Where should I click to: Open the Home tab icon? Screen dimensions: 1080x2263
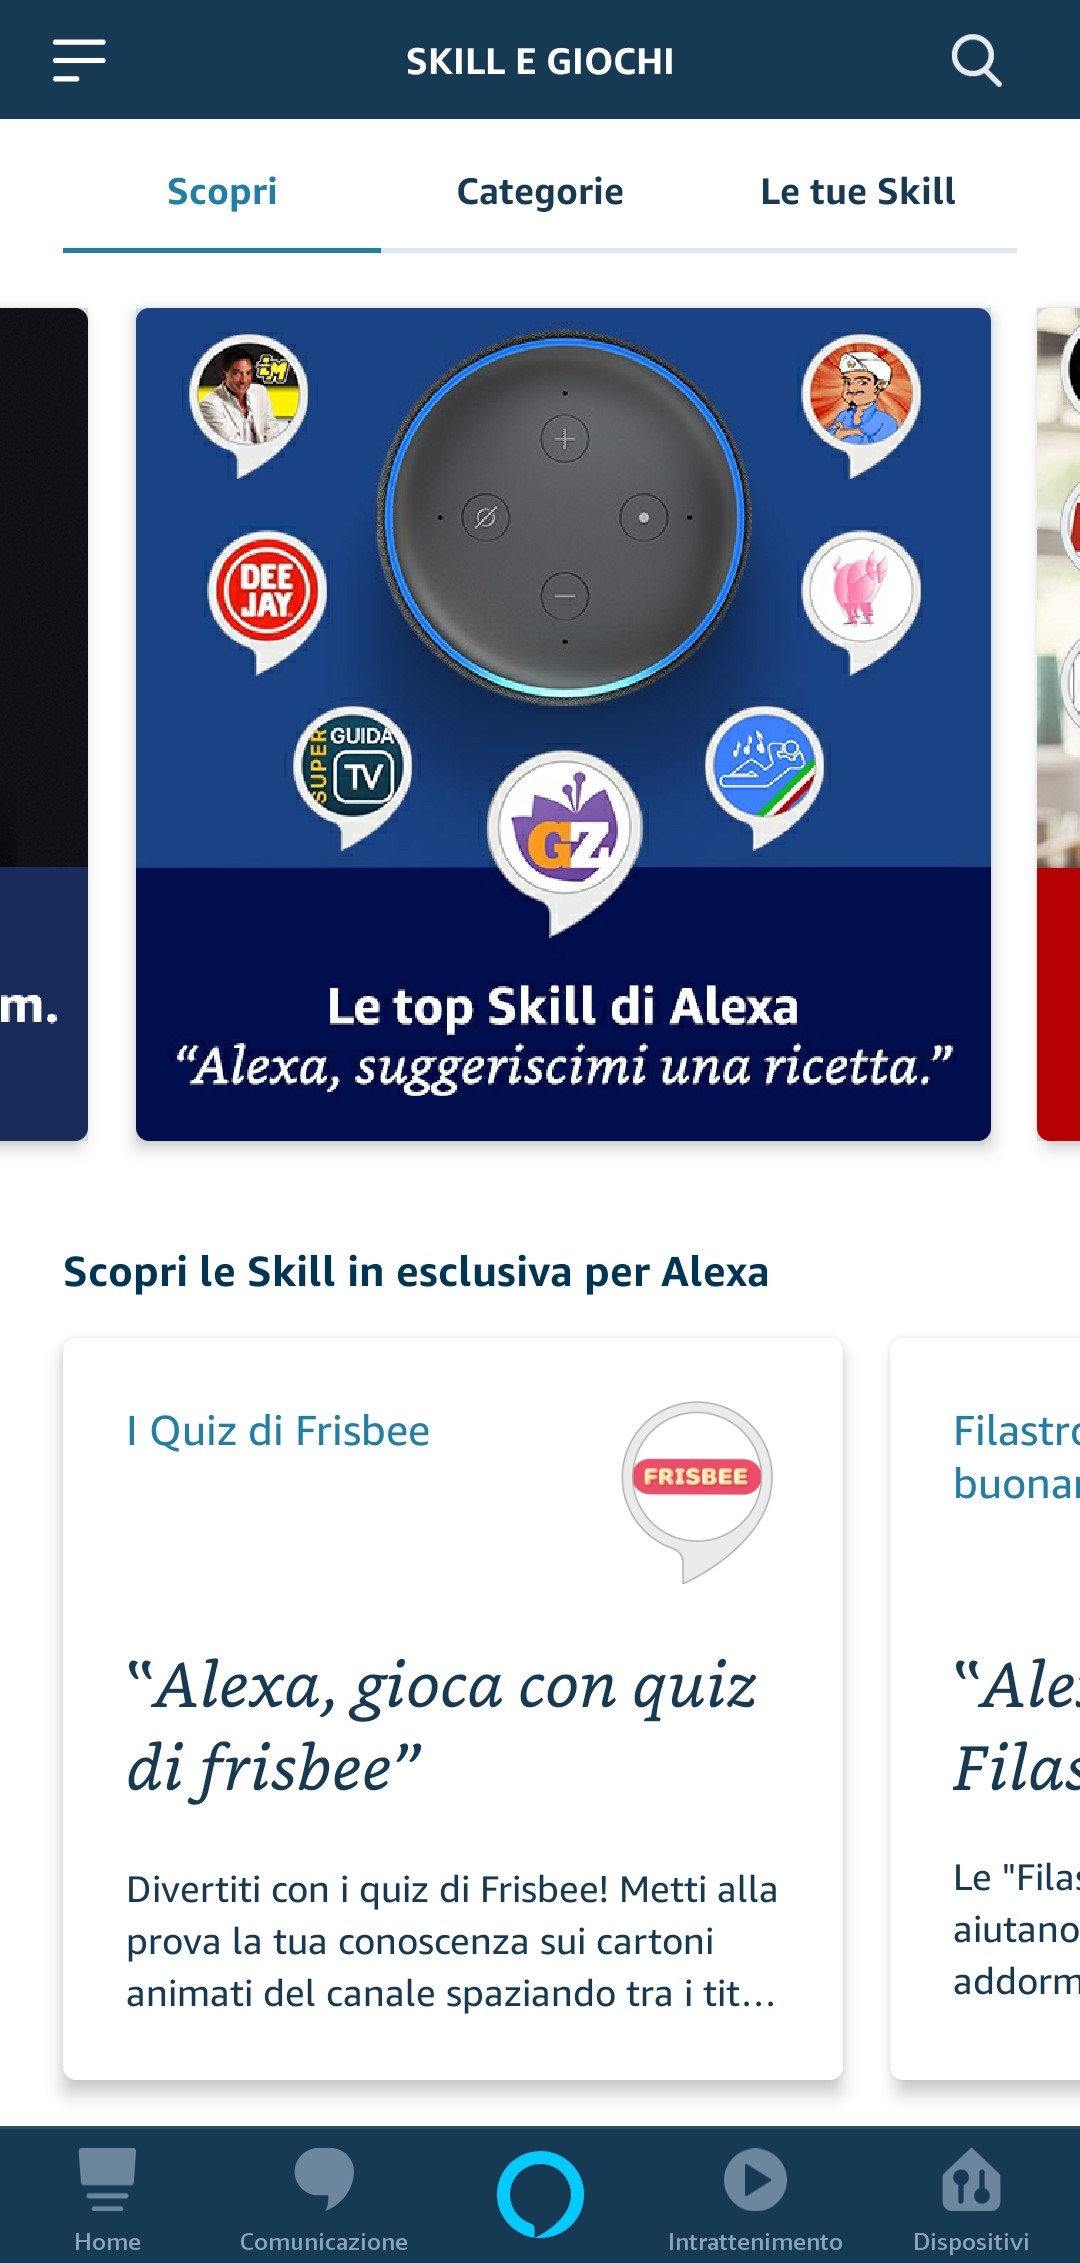point(107,2179)
